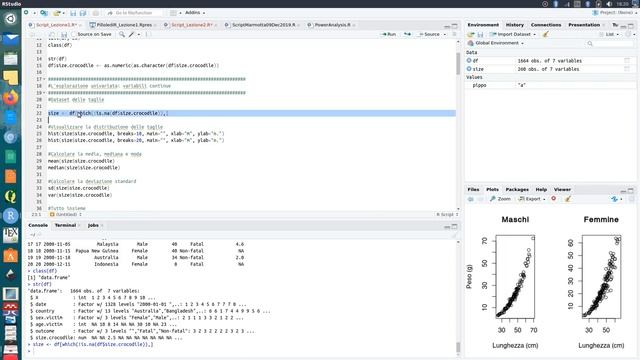View the df data frame grid icon
The width and height of the screenshot is (640, 360).
627,60
